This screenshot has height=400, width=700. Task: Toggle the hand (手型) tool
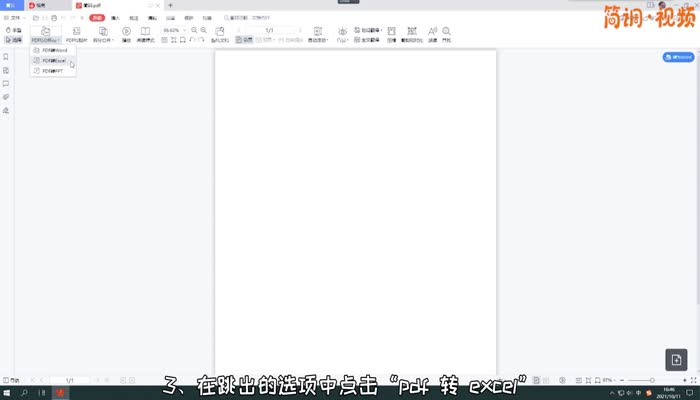[x=14, y=30]
